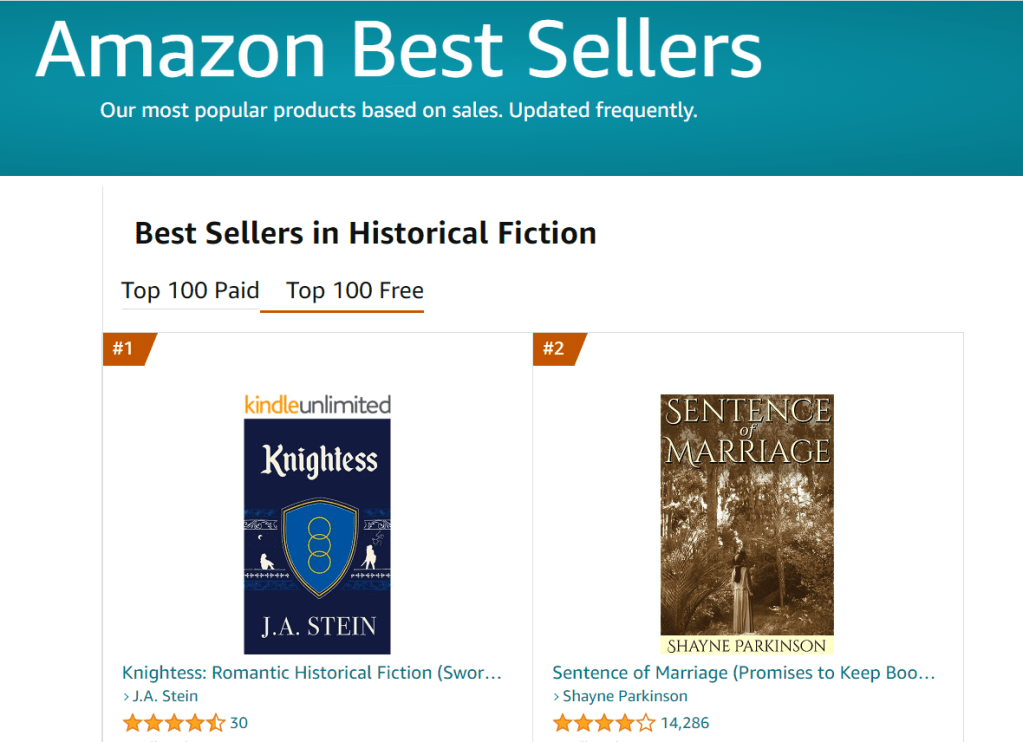Click the #1 rank badge
Image resolution: width=1023 pixels, height=742 pixels.
click(125, 349)
